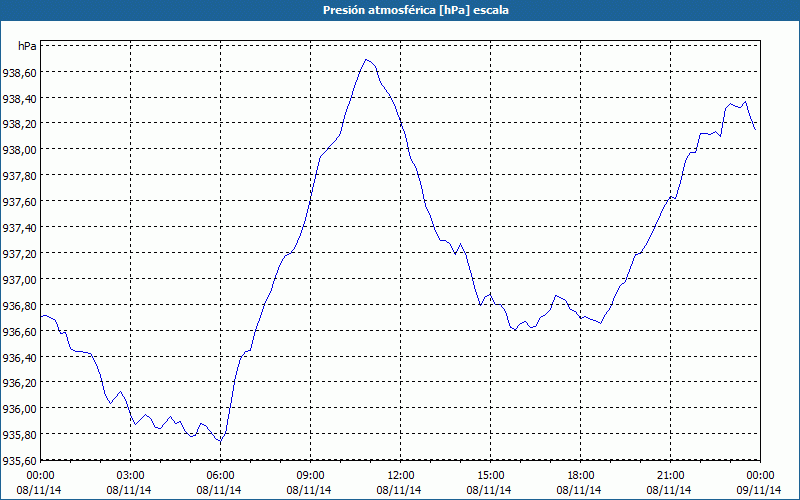This screenshot has width=800, height=500.
Task: Click the 'hPa' unit label on the axis
Action: 27,46
